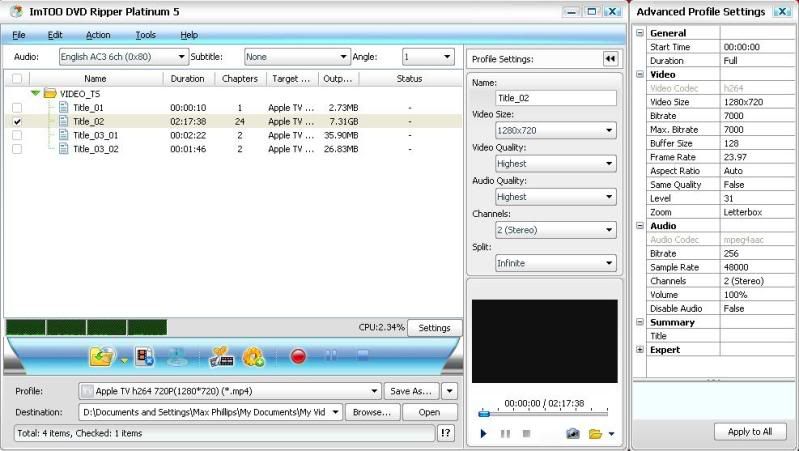This screenshot has height=451, width=799.
Task: Click the Open destination button
Action: [430, 412]
